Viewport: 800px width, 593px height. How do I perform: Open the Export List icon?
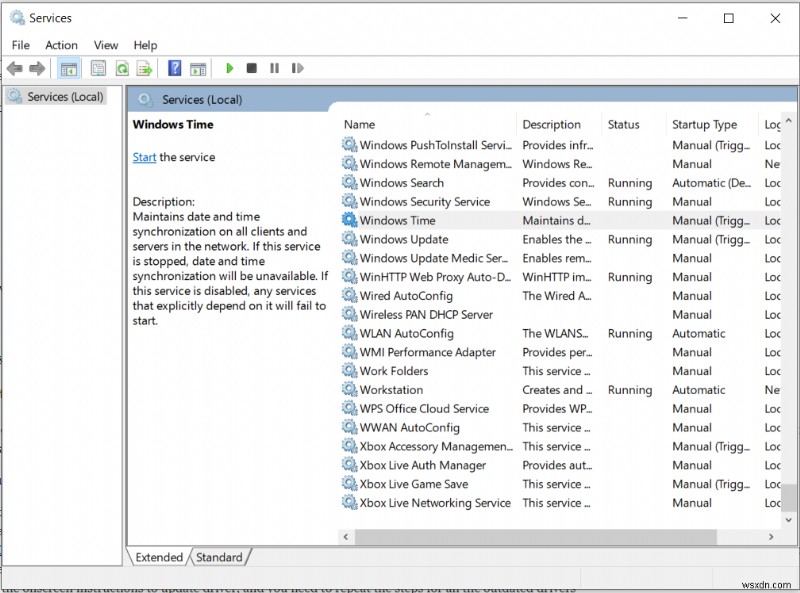pyautogui.click(x=145, y=68)
